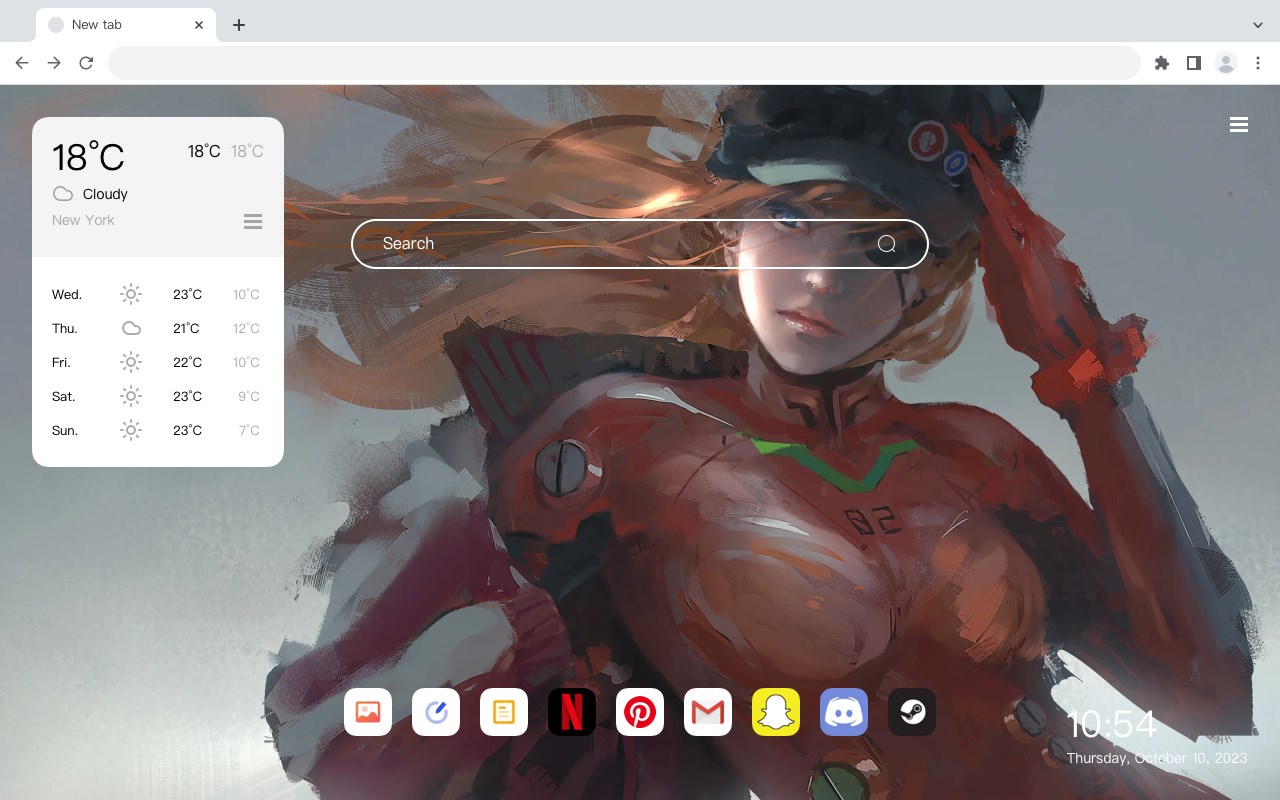
Task: Open the Gmail shortcut
Action: click(708, 712)
